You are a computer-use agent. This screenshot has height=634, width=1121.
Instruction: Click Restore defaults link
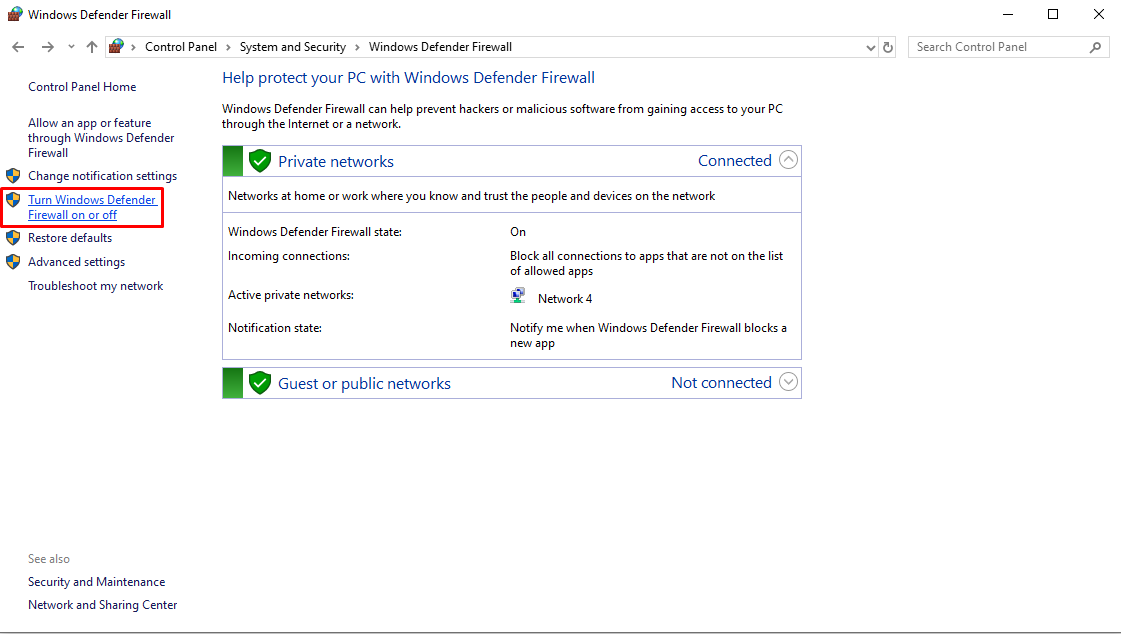pyautogui.click(x=70, y=238)
